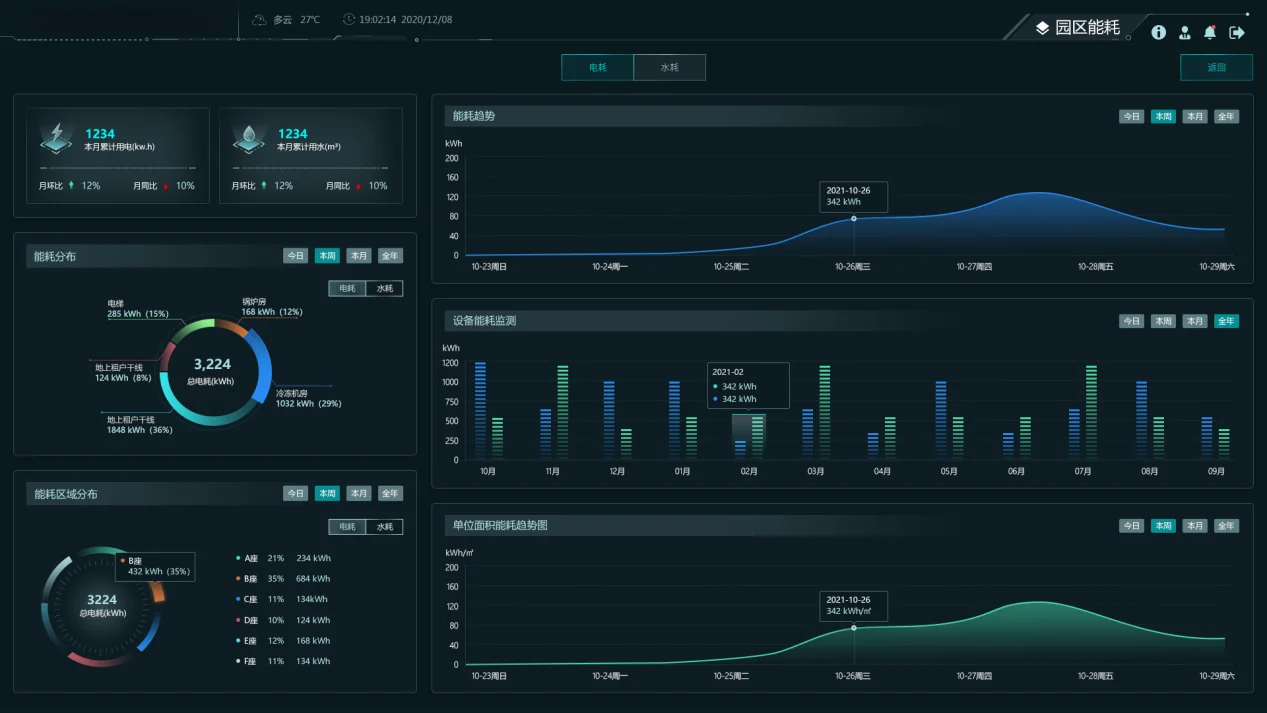The width and height of the screenshot is (1267, 713).
Task: Toggle 电耗 in 能耗区域分布 panel
Action: (347, 527)
